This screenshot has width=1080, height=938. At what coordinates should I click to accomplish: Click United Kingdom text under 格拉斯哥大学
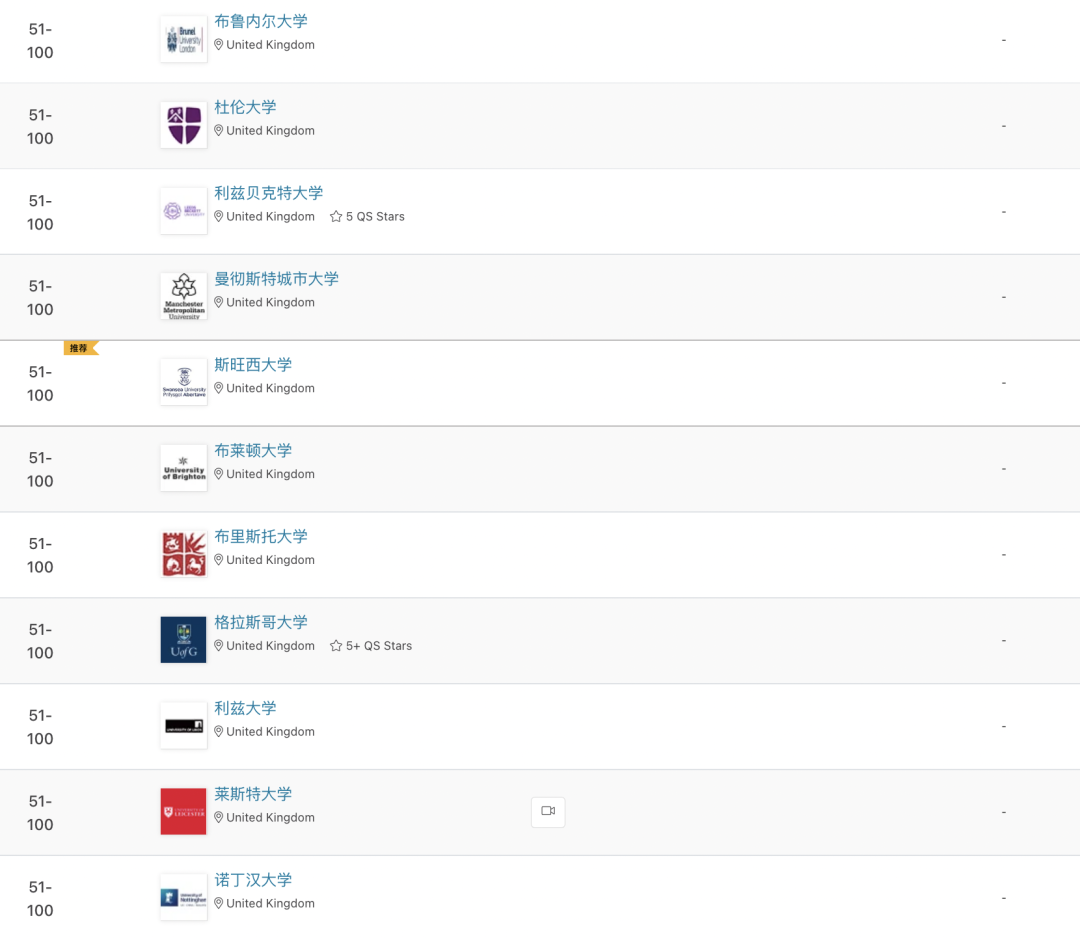point(271,646)
